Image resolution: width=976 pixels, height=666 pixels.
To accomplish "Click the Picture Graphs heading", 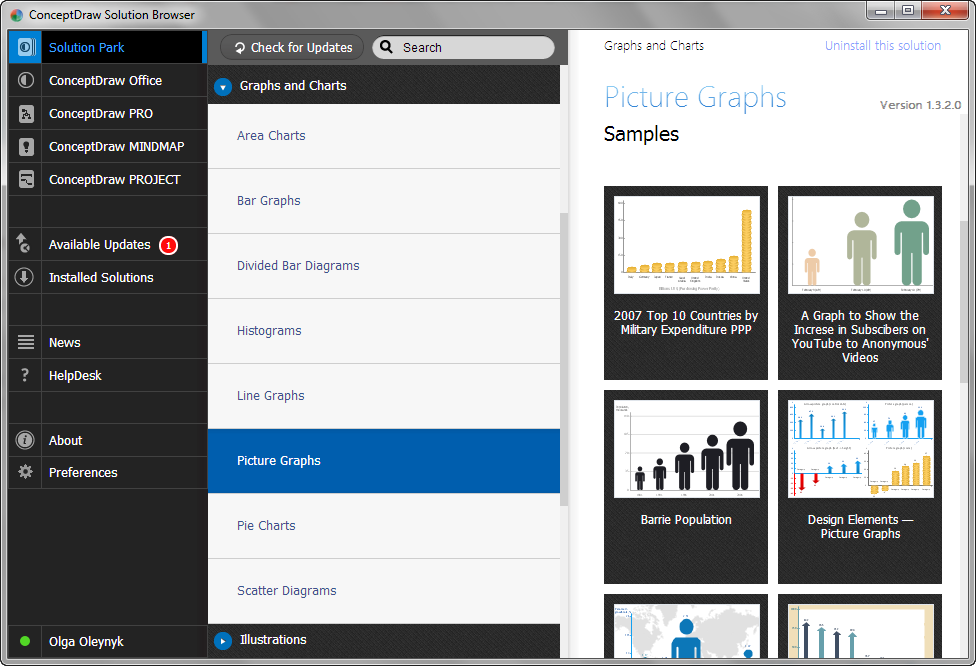I will coord(695,98).
